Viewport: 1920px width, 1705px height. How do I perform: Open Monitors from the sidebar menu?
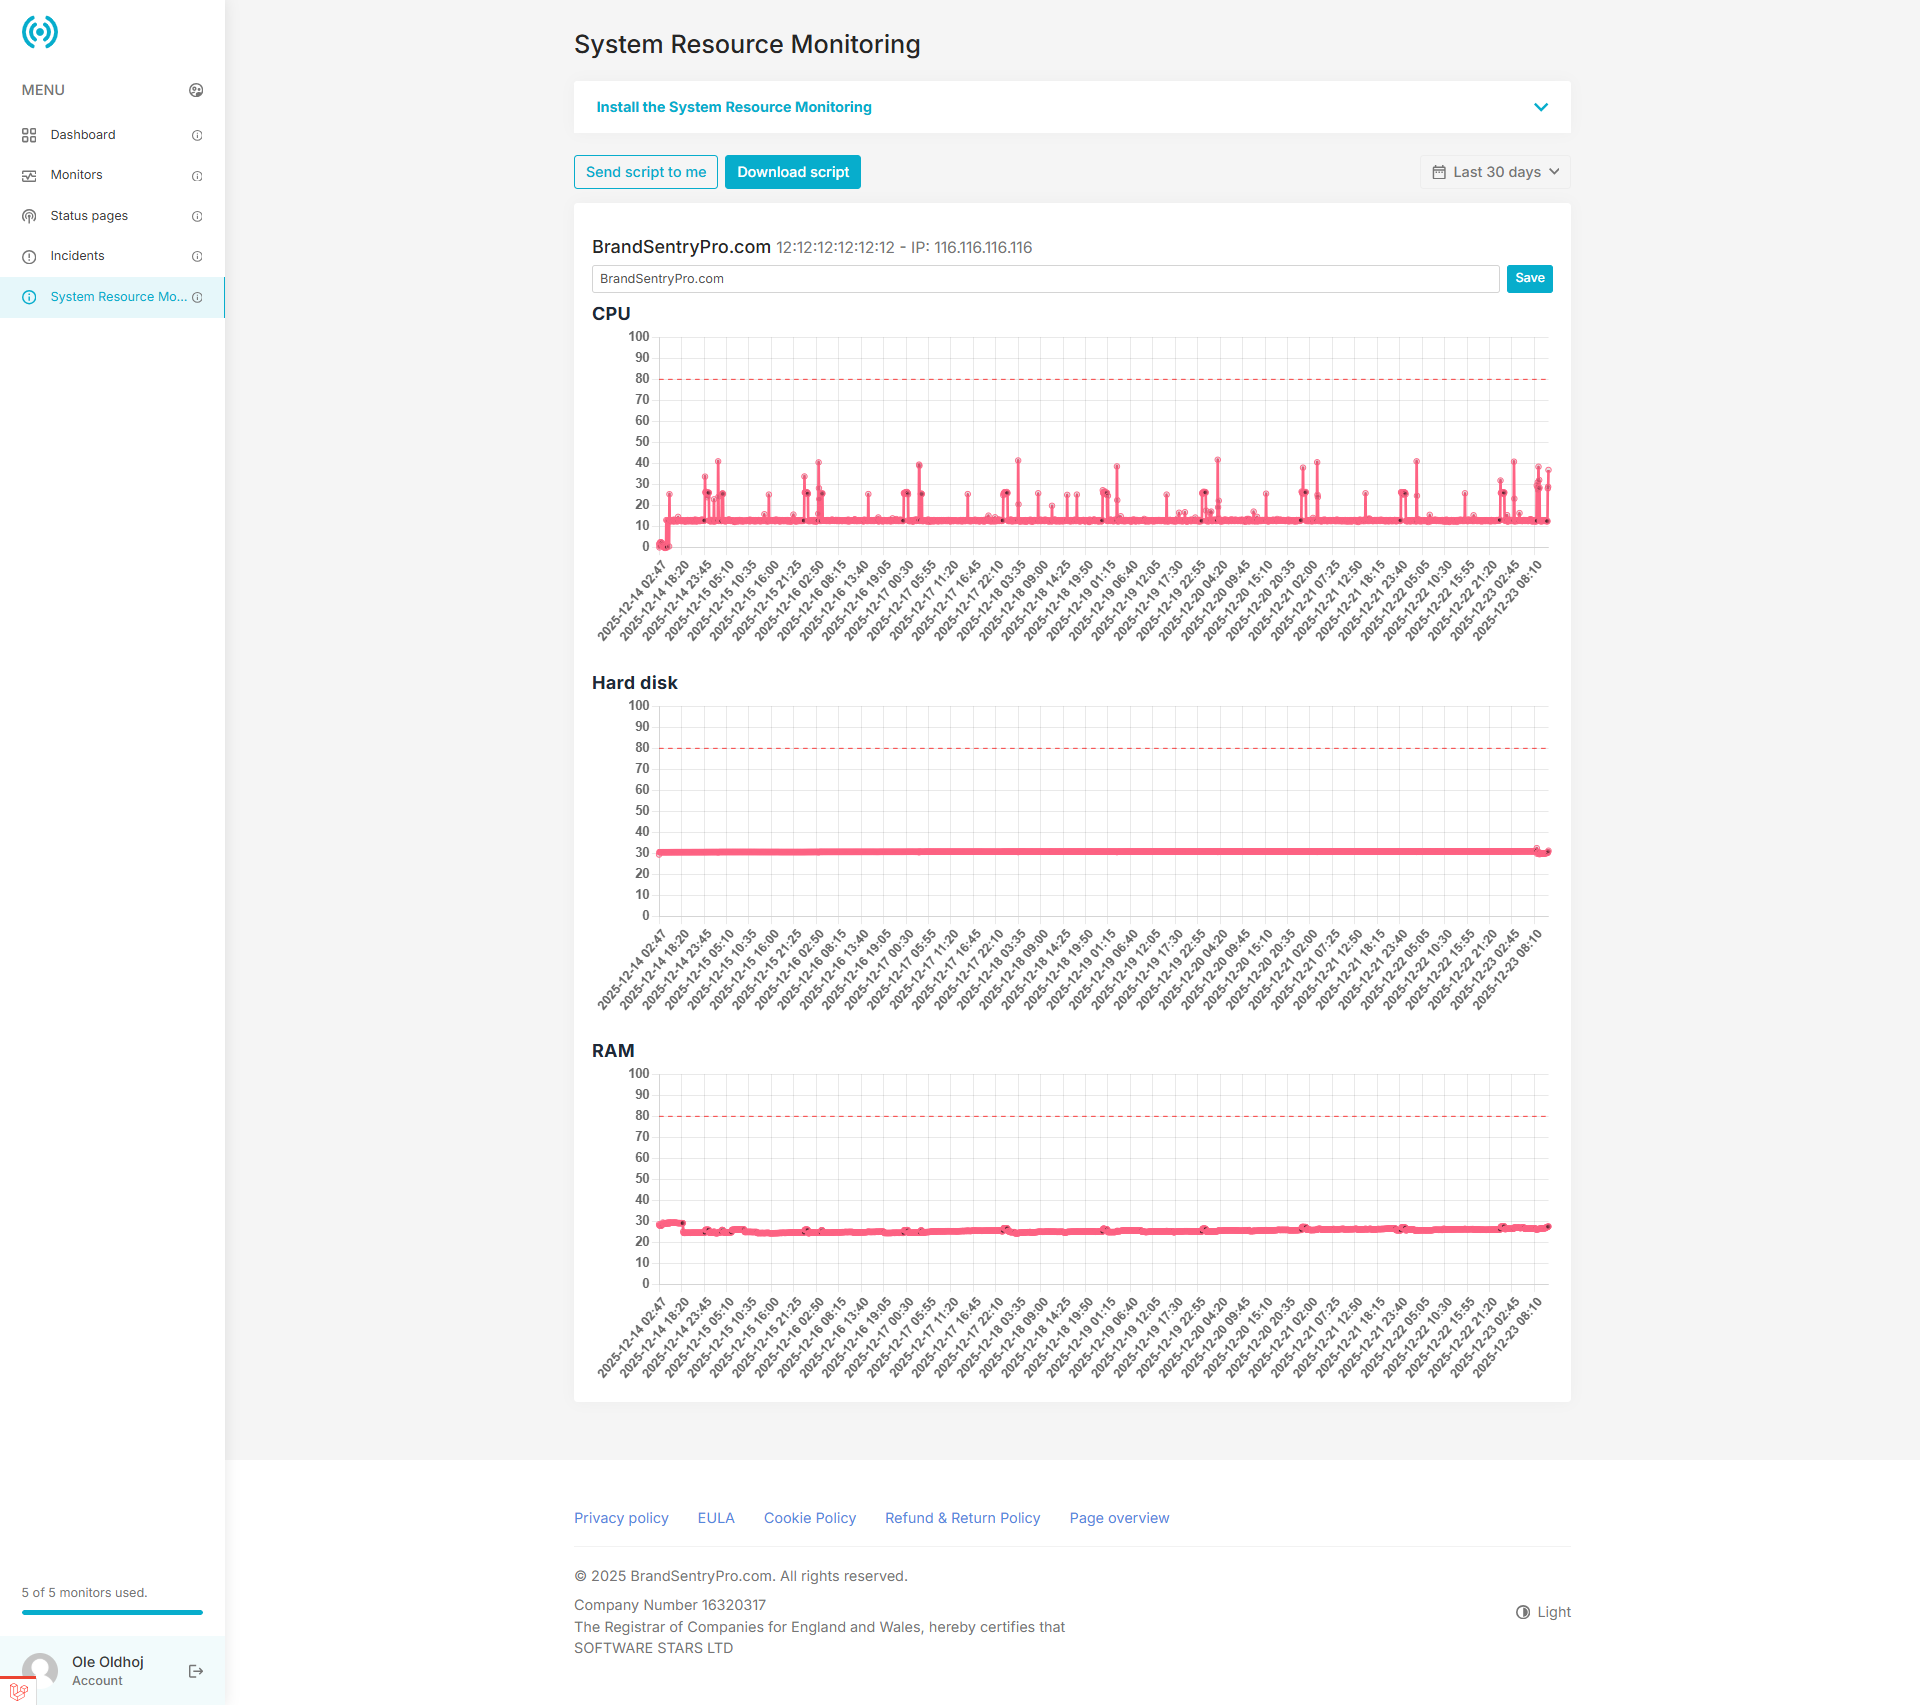click(x=77, y=175)
